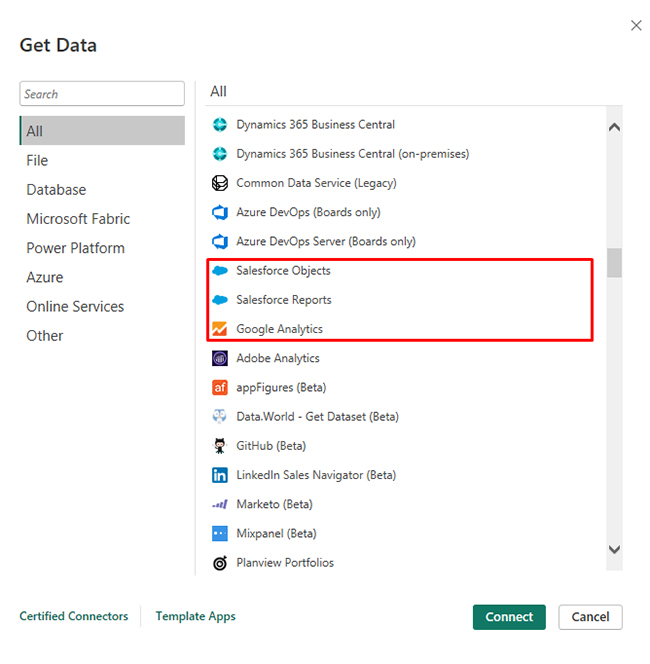
Task: Choose 'Azure DevOps (Boards only)' text
Action: tap(308, 212)
